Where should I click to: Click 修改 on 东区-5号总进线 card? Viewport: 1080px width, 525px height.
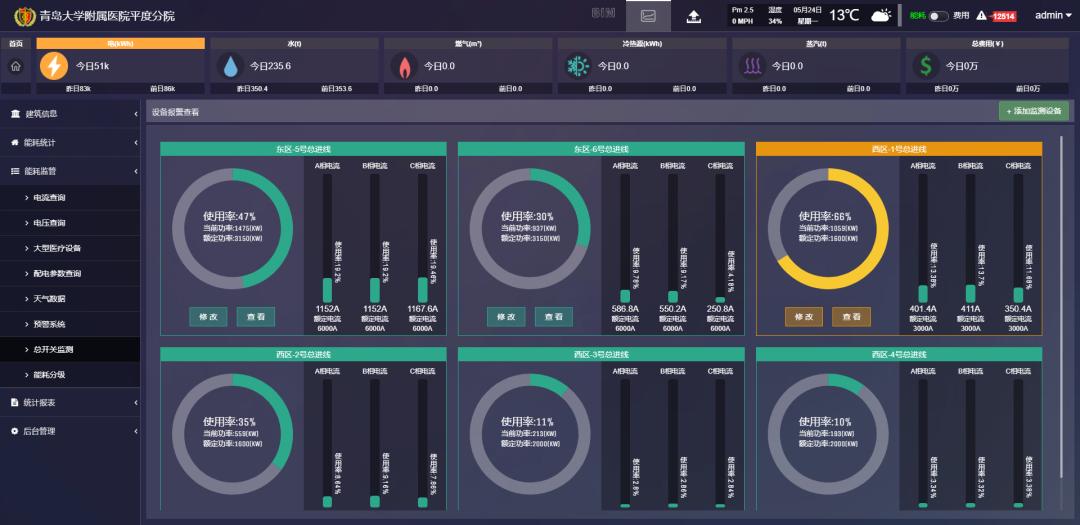(209, 317)
